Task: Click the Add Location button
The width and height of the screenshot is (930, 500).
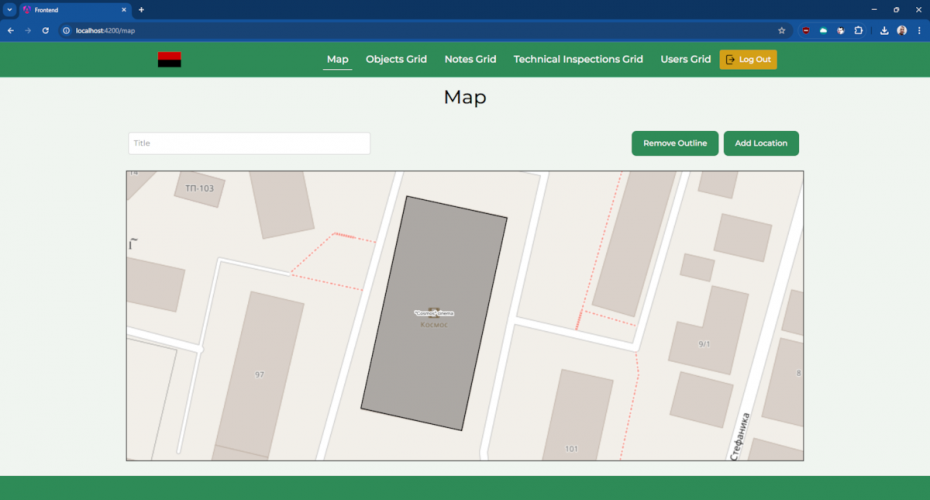Action: (761, 143)
